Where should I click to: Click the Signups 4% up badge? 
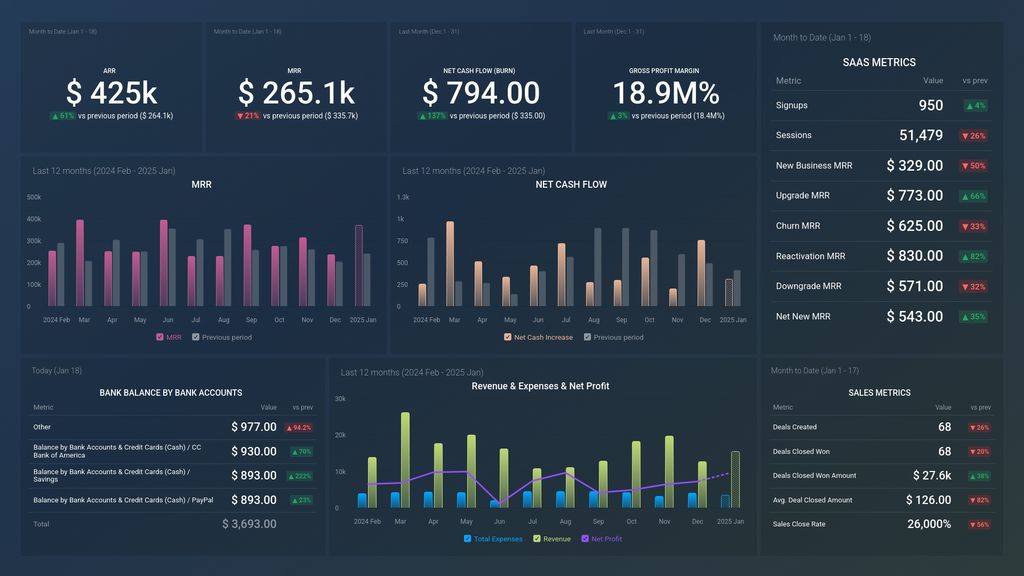[976, 106]
